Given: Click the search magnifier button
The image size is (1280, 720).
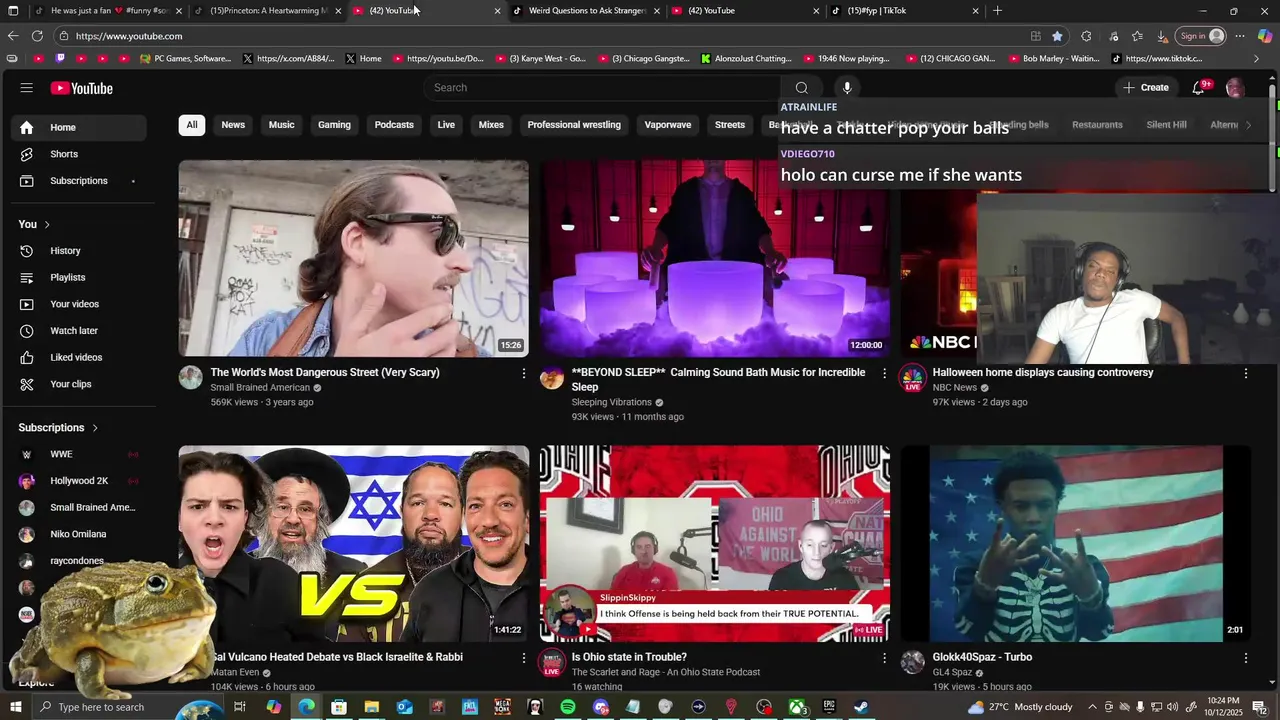Looking at the screenshot, I should [x=801, y=88].
